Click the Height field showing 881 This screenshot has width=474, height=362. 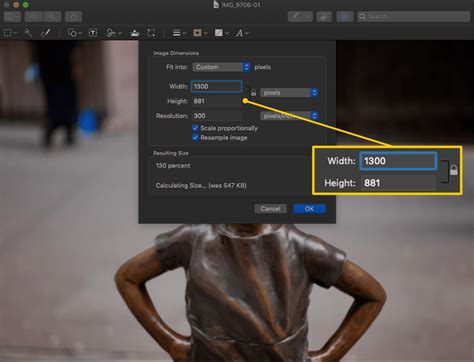point(217,101)
